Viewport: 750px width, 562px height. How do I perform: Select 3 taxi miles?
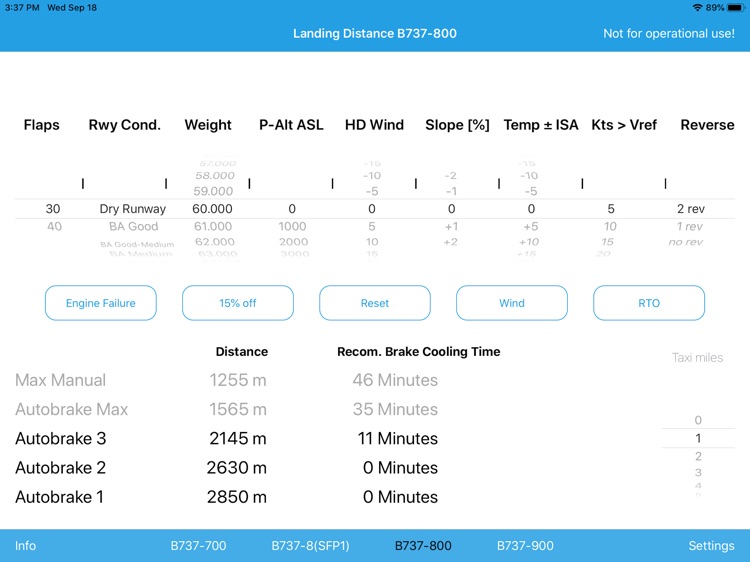[698, 473]
